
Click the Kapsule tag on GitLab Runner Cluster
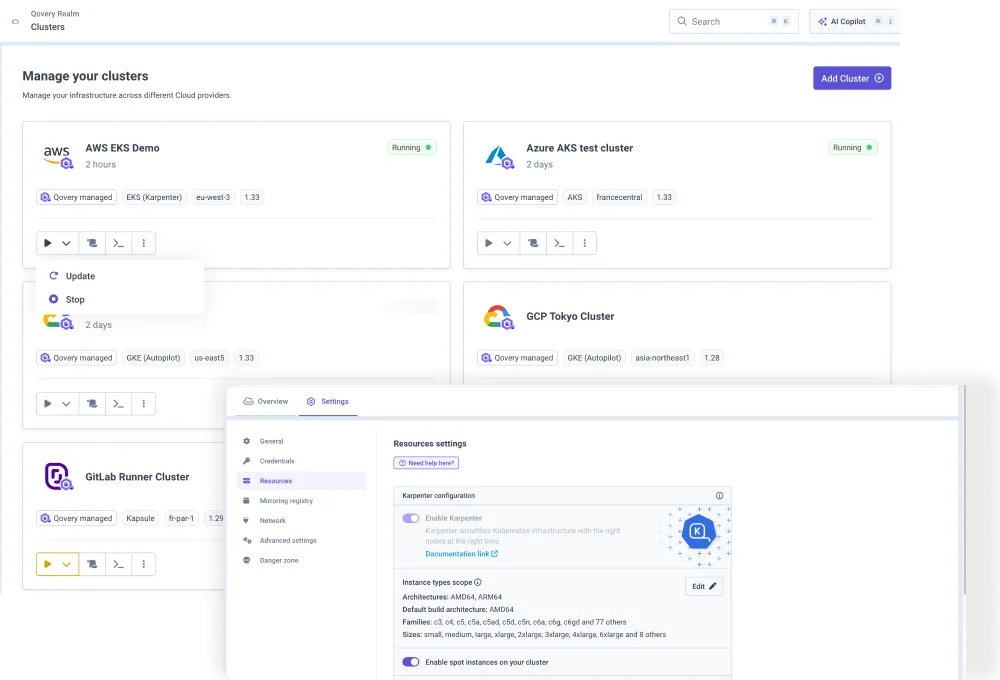coord(140,518)
